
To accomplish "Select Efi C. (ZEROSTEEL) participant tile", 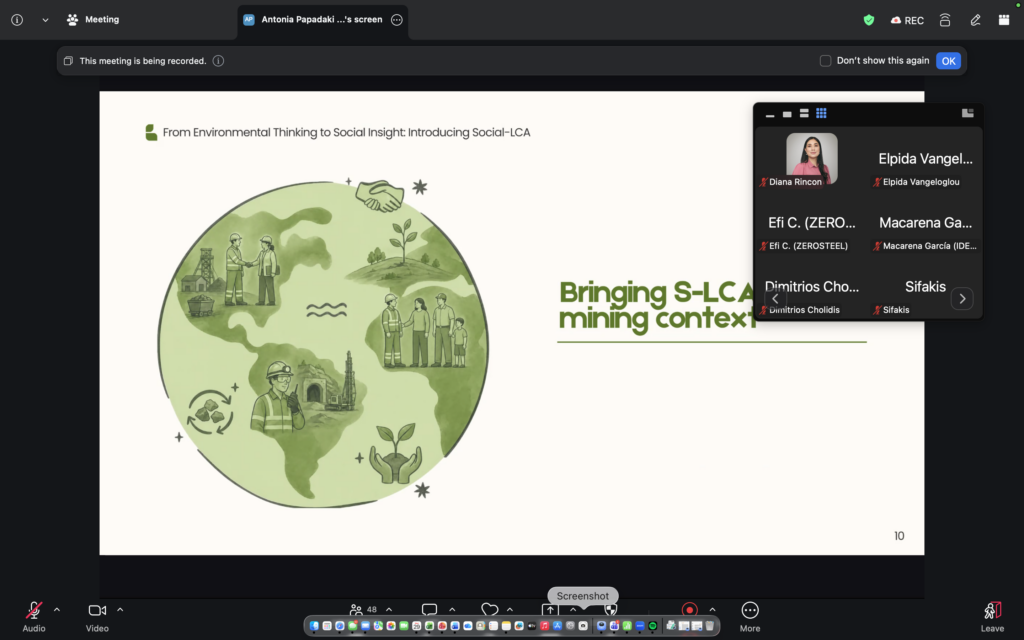I will click(812, 223).
